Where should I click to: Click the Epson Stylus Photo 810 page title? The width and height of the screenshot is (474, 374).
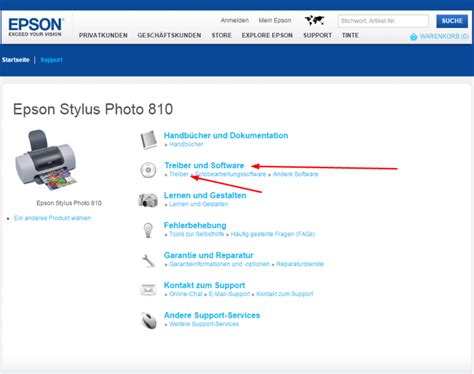coord(93,109)
